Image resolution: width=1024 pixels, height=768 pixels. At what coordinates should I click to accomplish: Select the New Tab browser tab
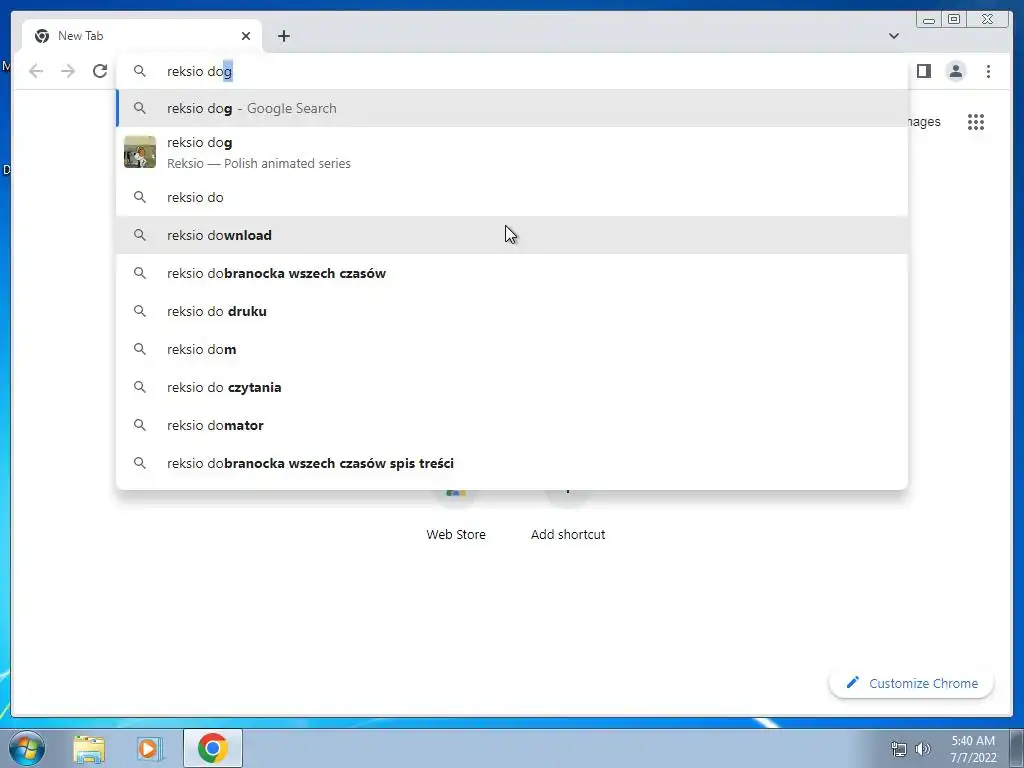click(142, 36)
